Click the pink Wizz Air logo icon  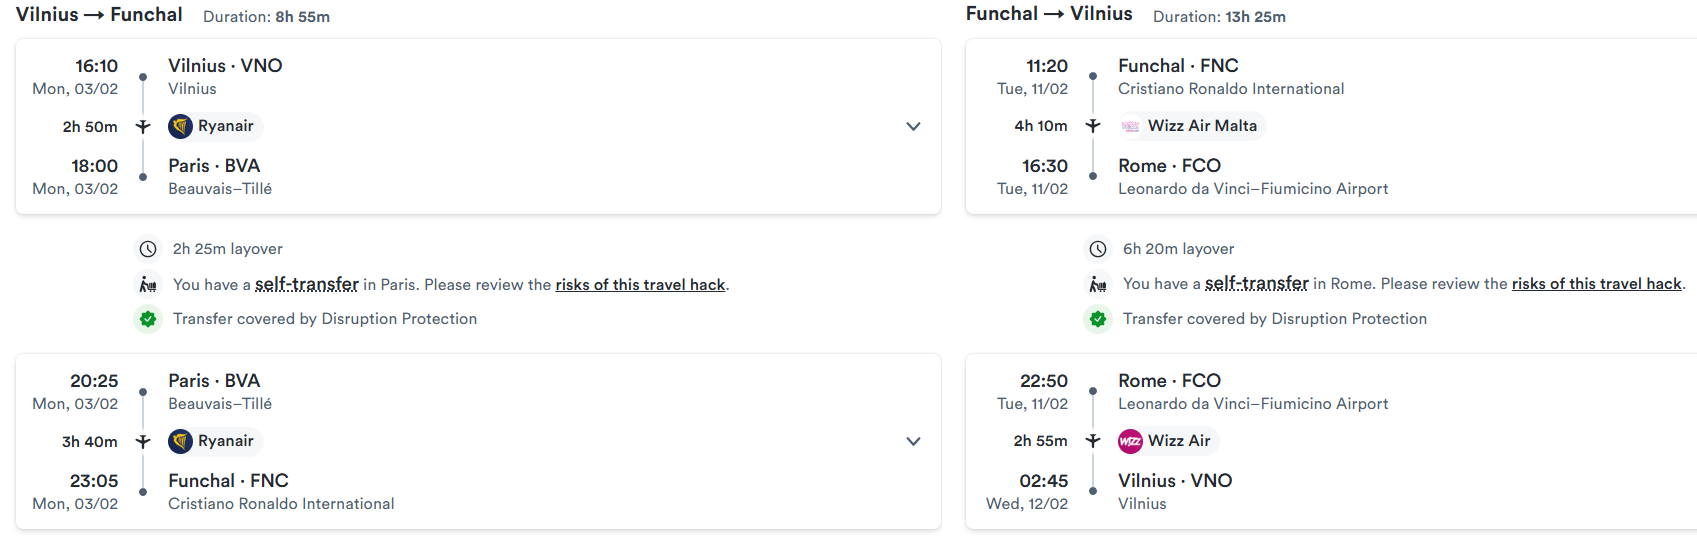[x=1130, y=441]
